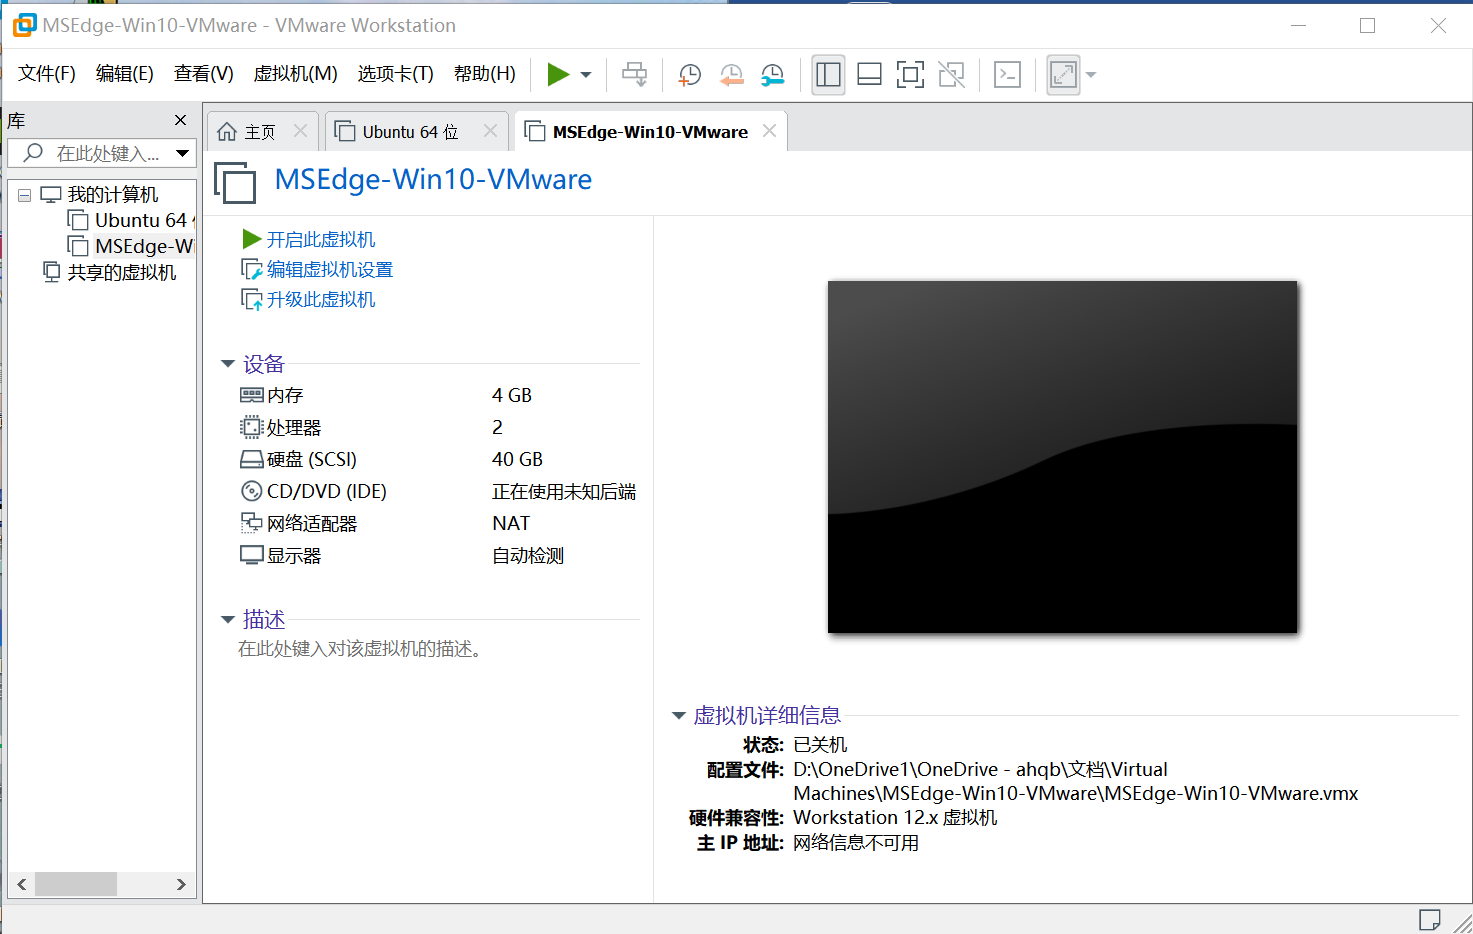Open the power options dropdown arrow

[x=586, y=75]
